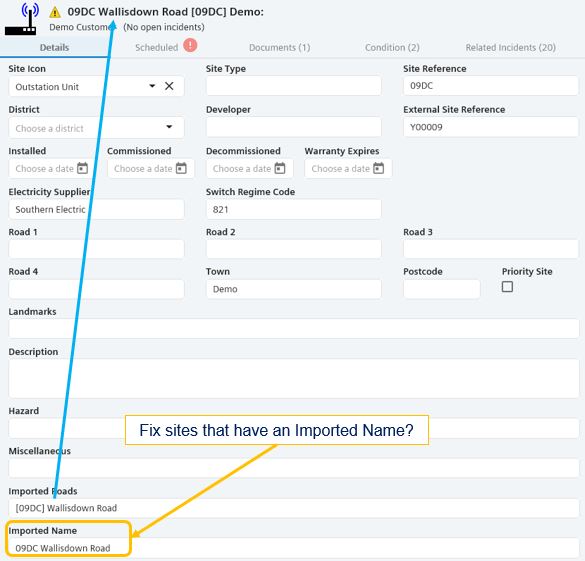Screen dimensions: 585x561
Task: Expand the Site Icon dropdown arrow
Action: coord(152,86)
